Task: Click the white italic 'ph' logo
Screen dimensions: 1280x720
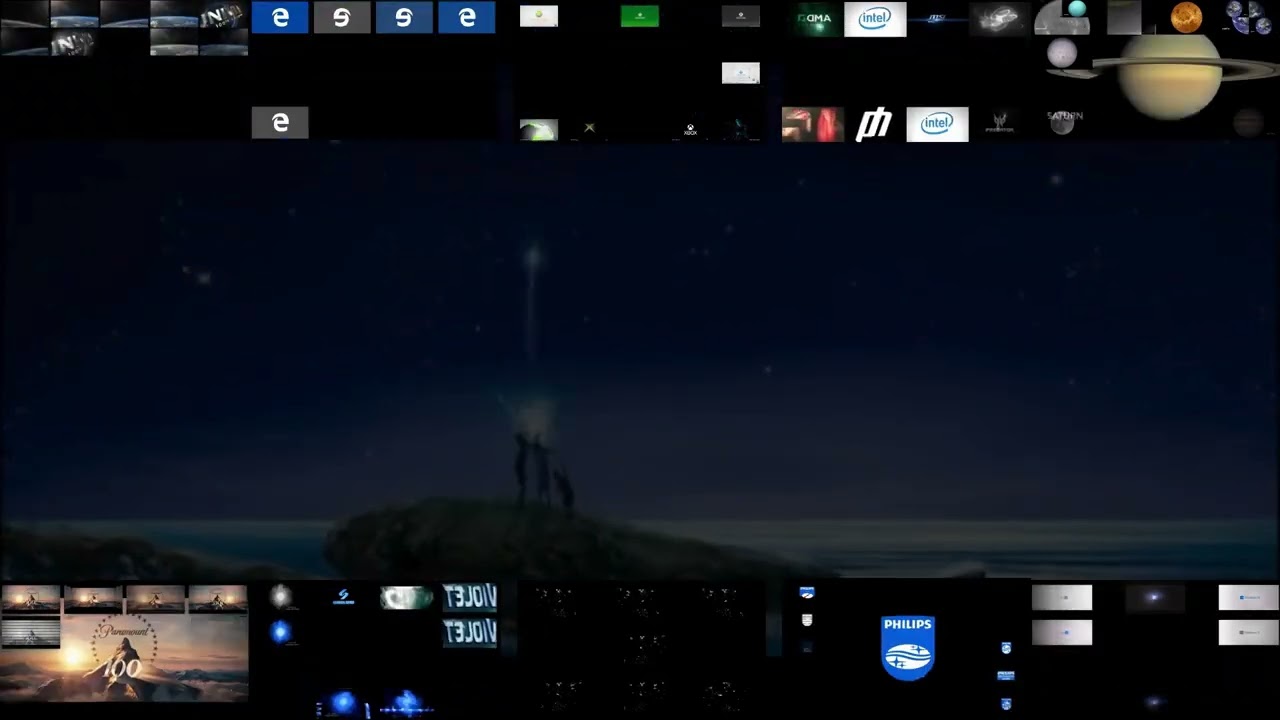Action: 874,125
